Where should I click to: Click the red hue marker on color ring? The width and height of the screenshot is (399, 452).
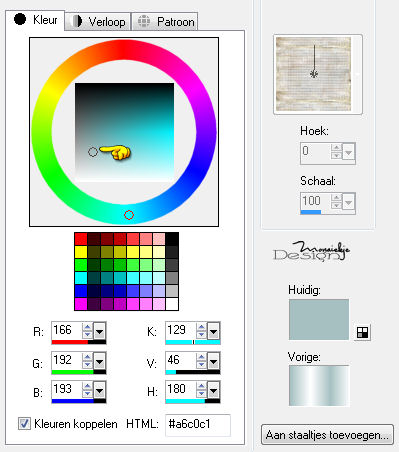tap(129, 215)
